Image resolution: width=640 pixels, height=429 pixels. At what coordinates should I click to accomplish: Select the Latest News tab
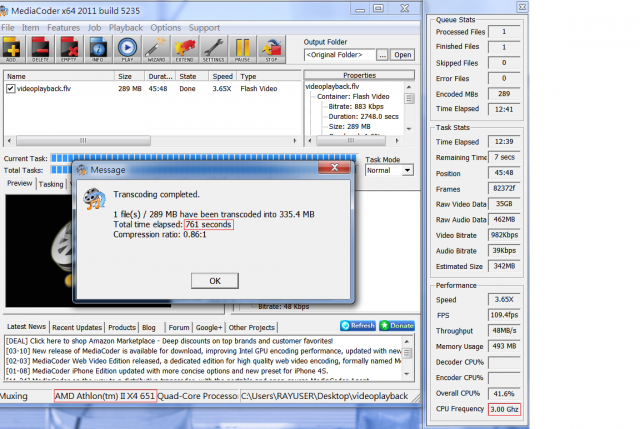tap(26, 327)
